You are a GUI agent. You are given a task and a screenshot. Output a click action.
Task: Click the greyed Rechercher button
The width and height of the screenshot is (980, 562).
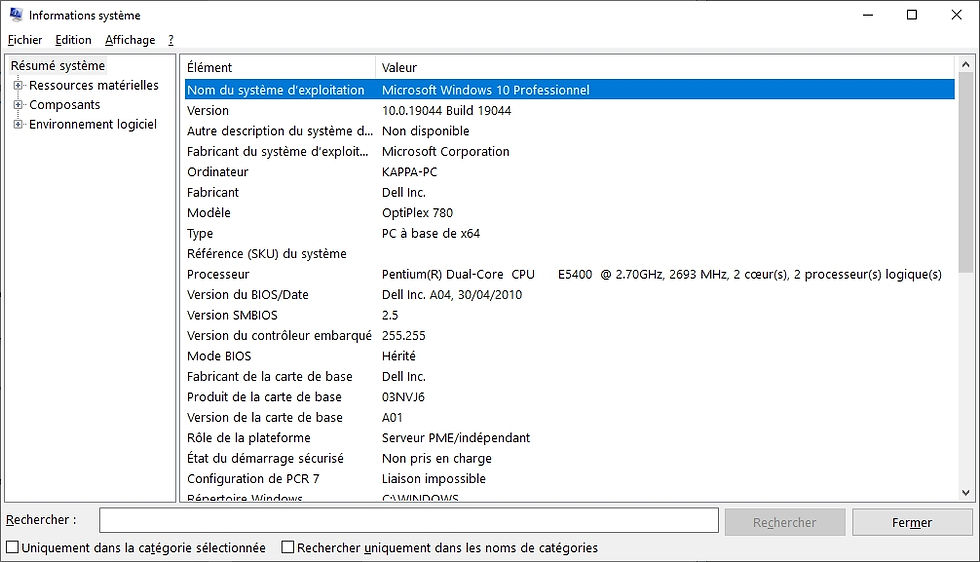785,522
